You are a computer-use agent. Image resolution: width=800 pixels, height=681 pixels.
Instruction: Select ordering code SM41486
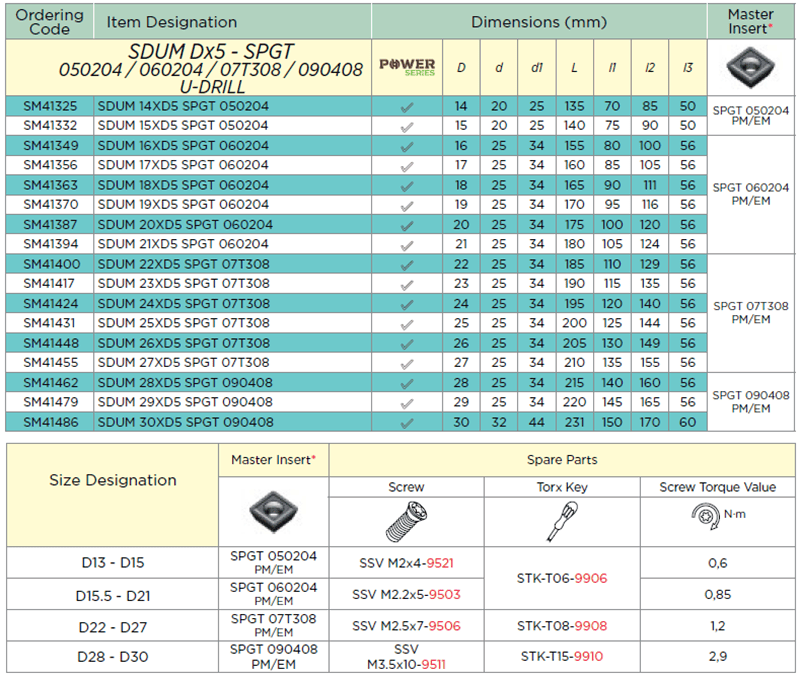point(51,422)
